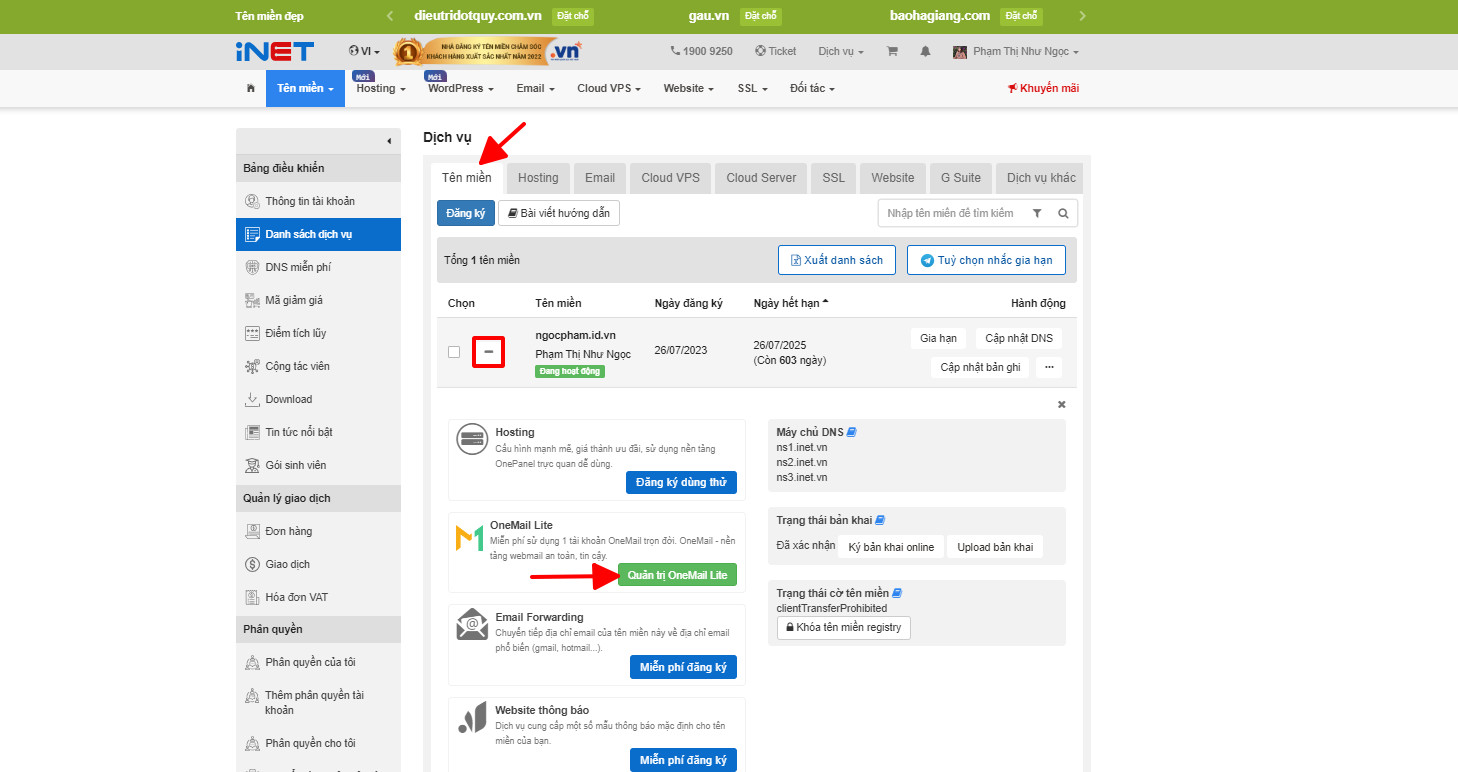This screenshot has width=1458, height=772.
Task: Click the Quản trị OneMail Lite button
Action: pyautogui.click(x=678, y=574)
